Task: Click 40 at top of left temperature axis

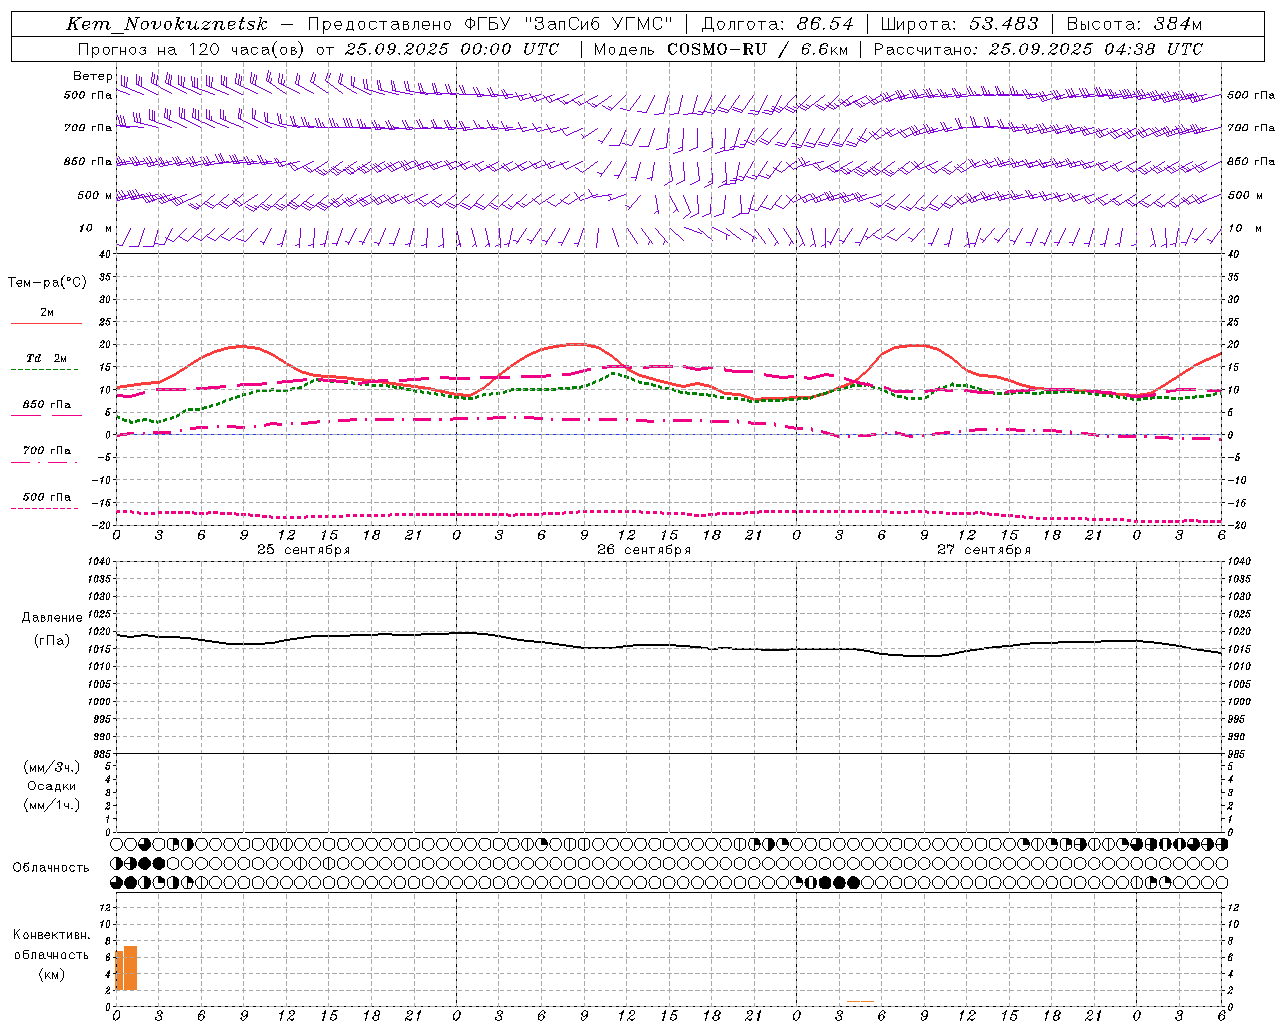Action: 105,254
